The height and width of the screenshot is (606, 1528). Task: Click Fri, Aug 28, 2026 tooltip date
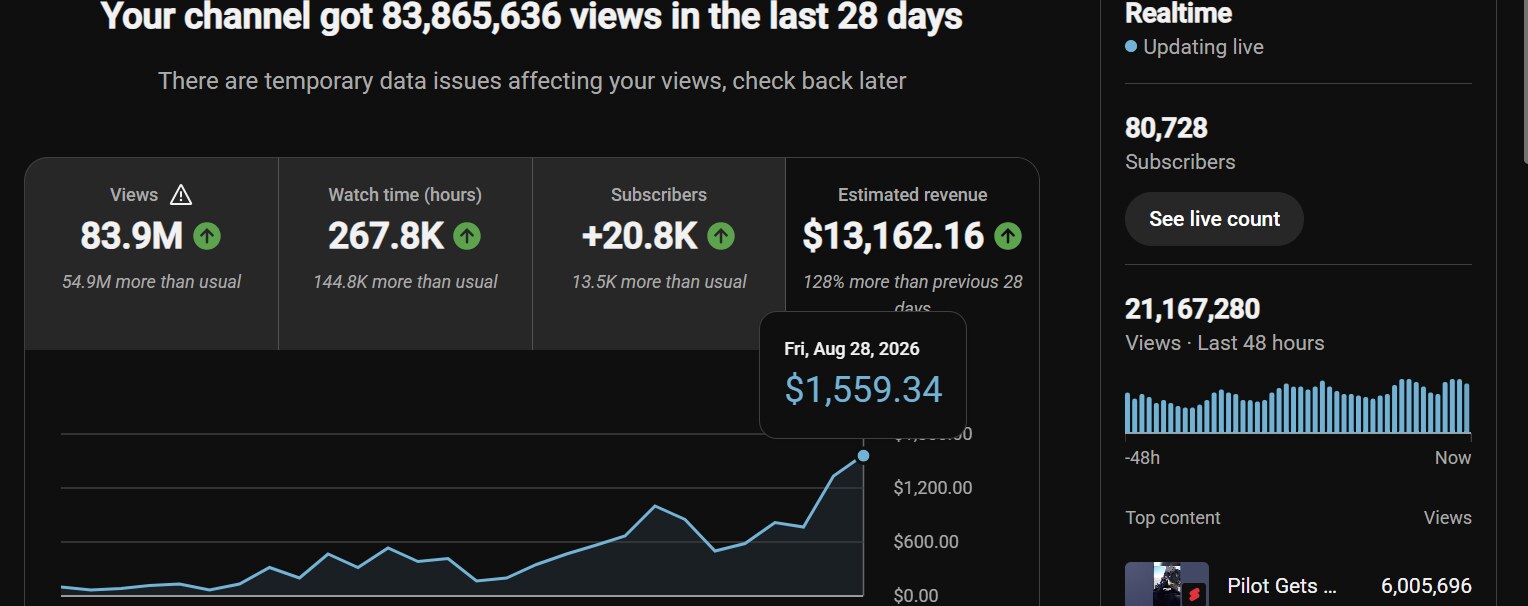pos(852,349)
